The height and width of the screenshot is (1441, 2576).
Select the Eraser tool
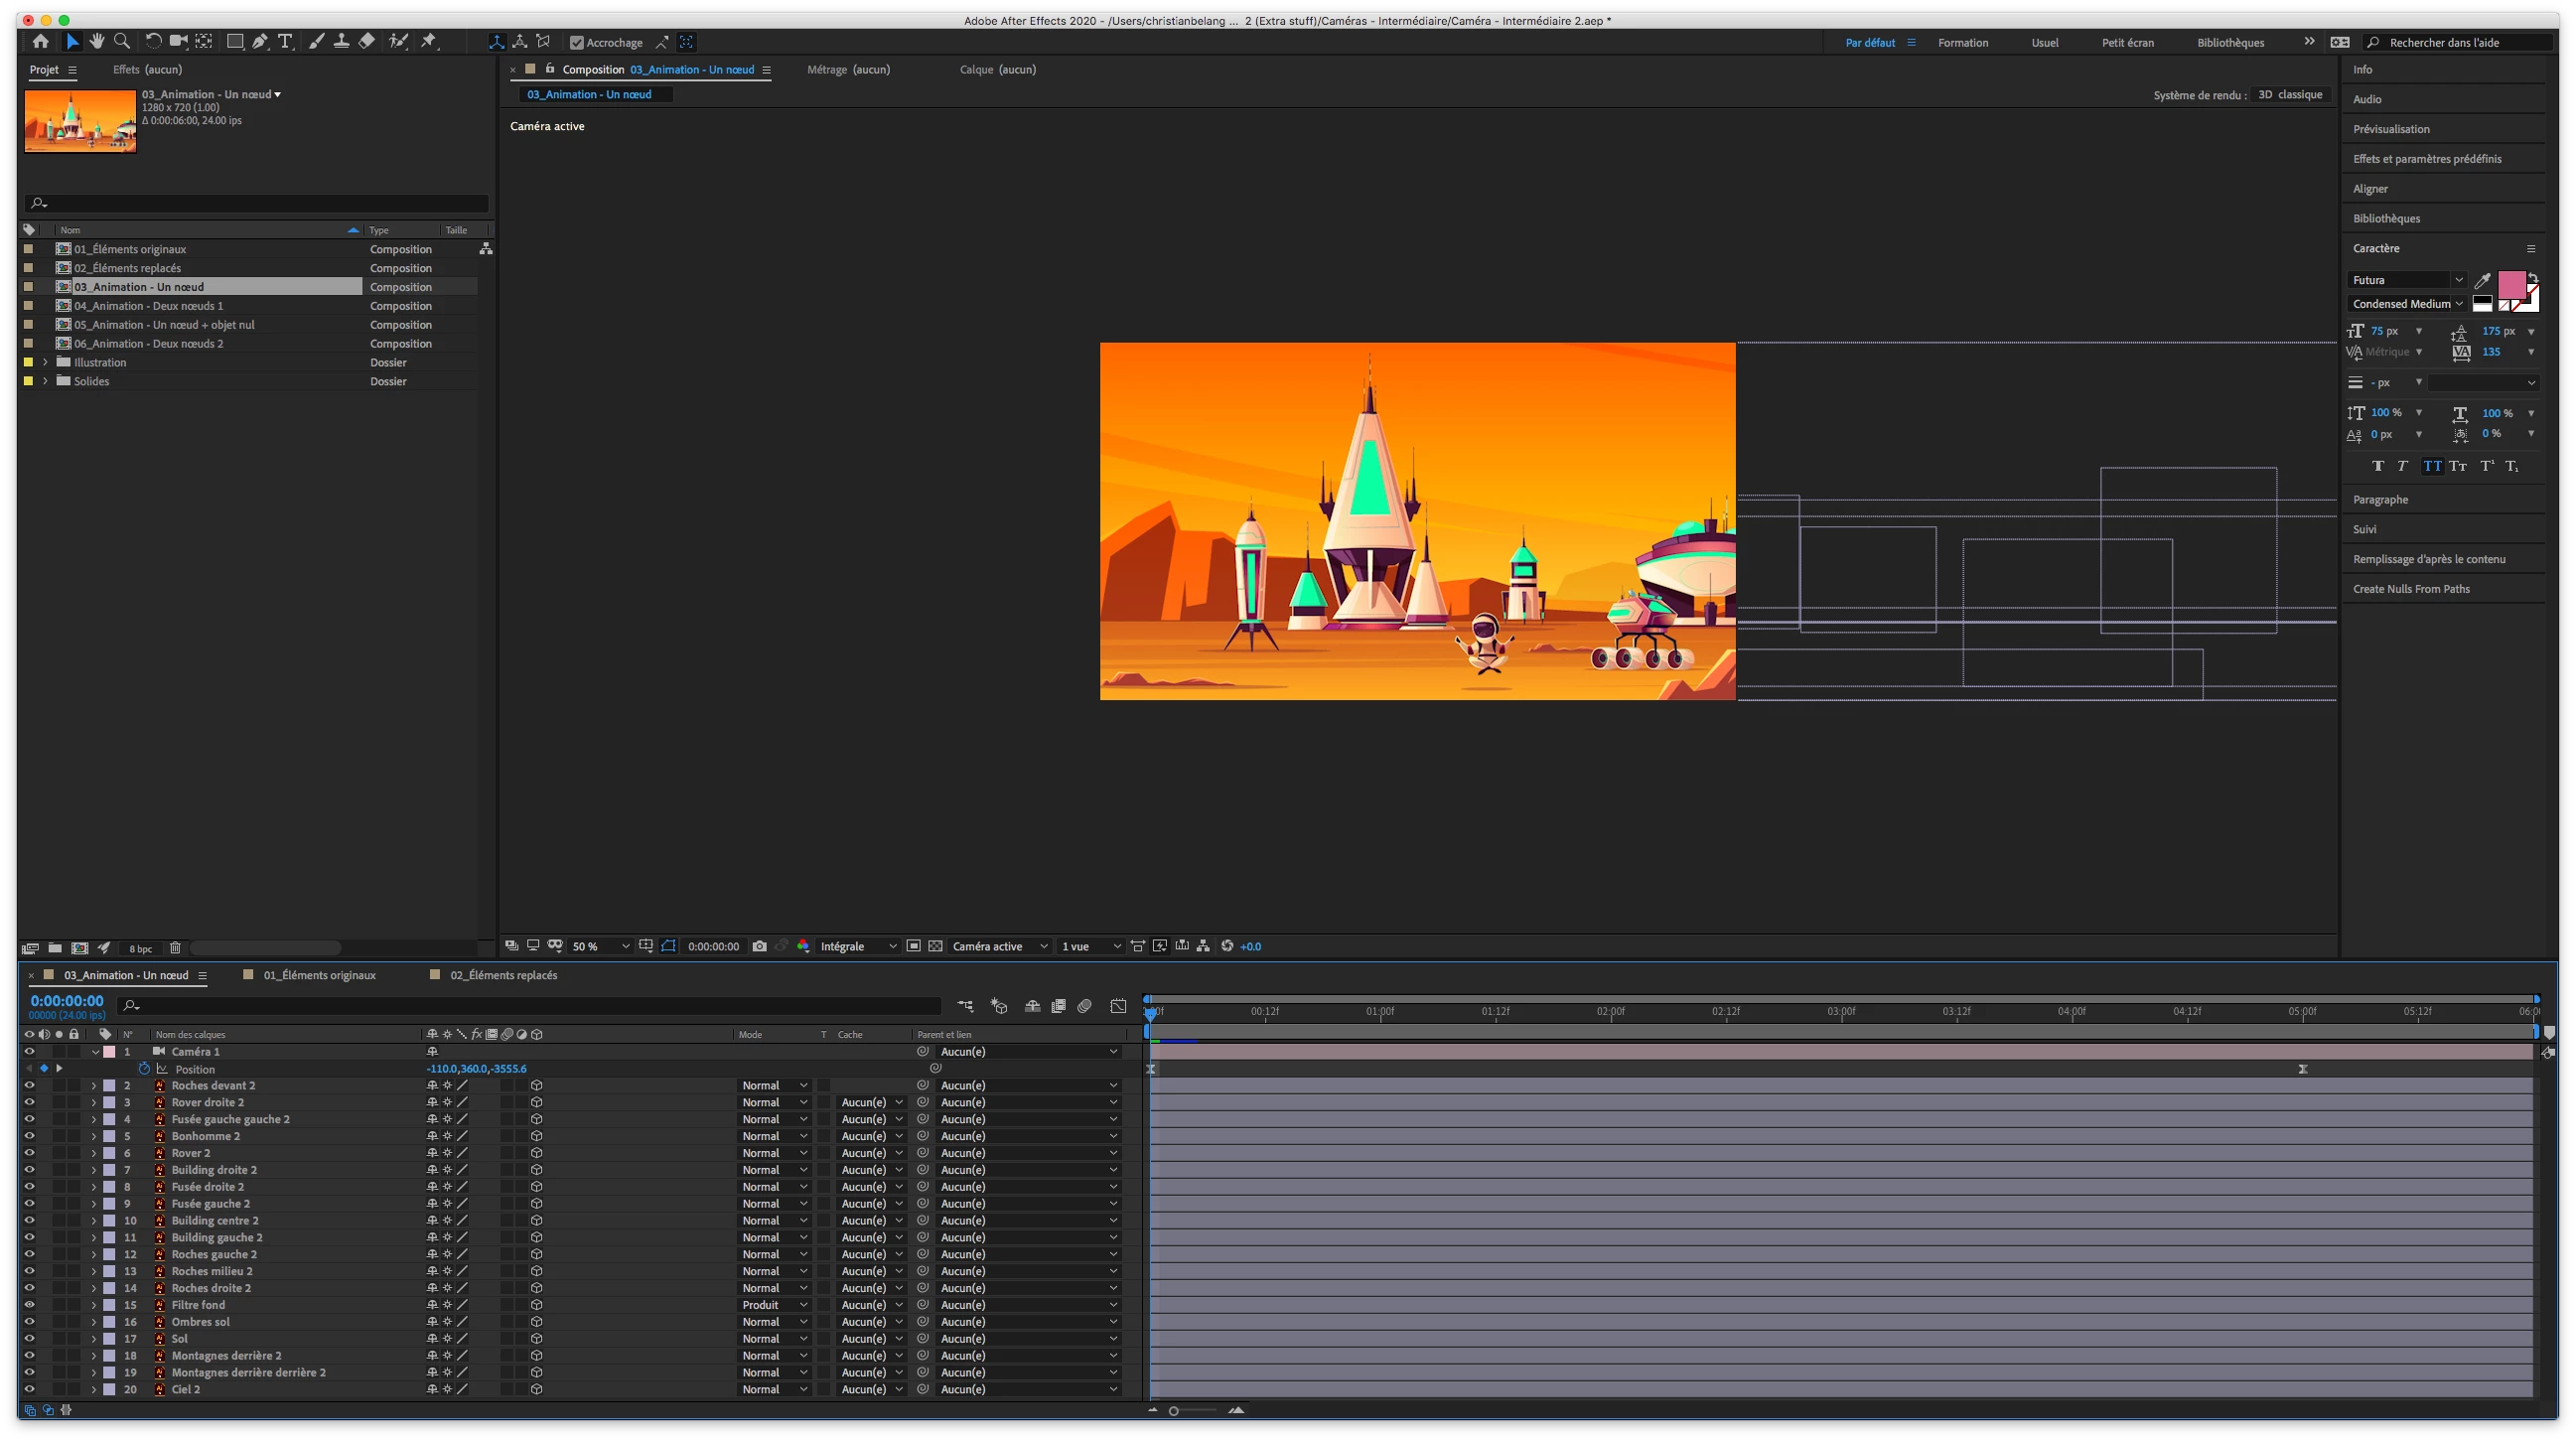coord(367,41)
